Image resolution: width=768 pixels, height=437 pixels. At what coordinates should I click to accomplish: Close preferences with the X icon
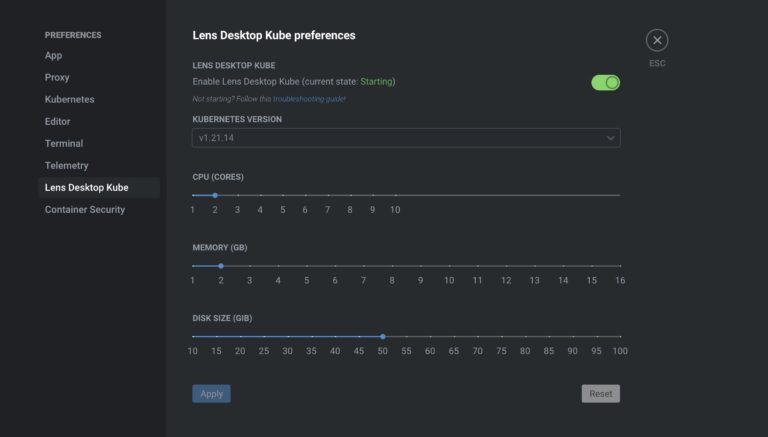(657, 40)
